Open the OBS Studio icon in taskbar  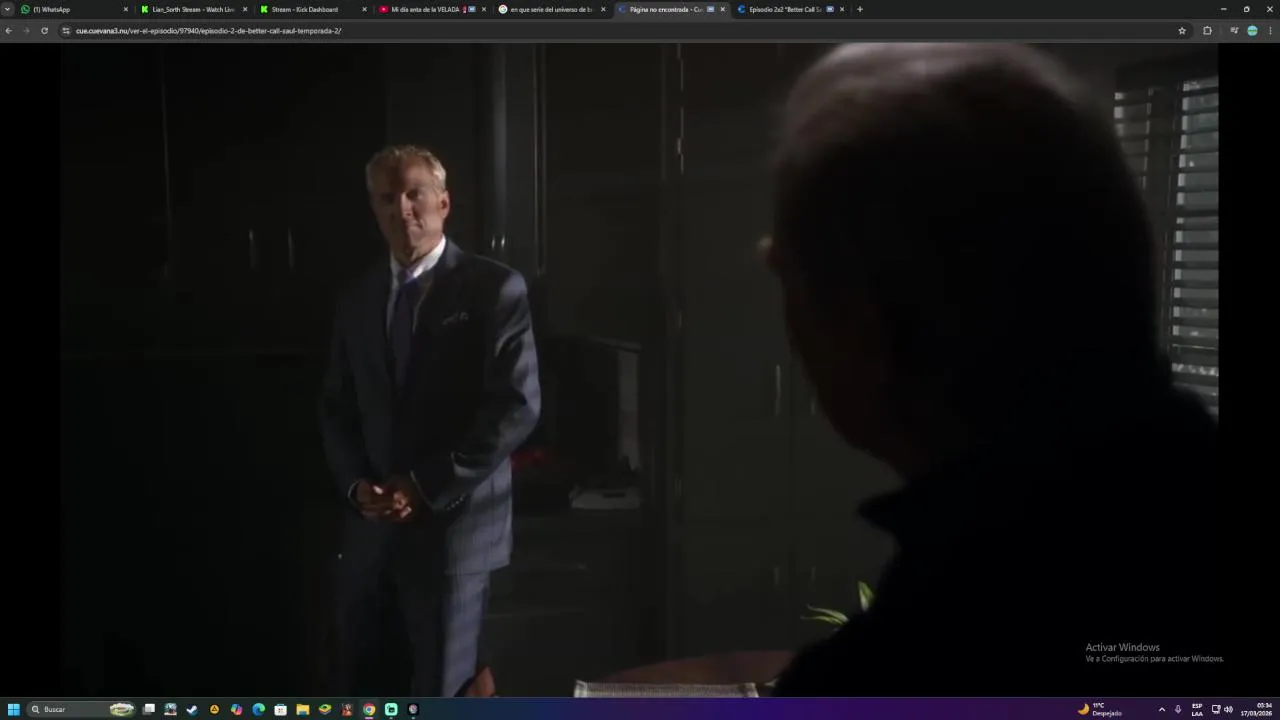click(x=413, y=709)
